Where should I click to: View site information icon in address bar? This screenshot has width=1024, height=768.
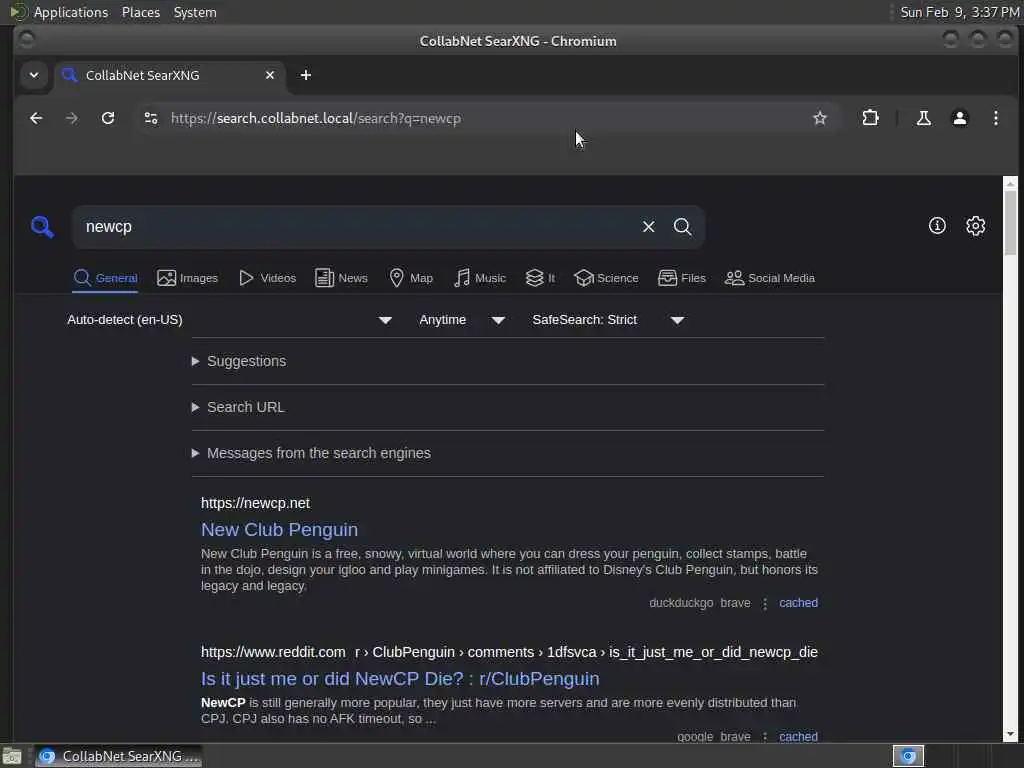[x=151, y=118]
